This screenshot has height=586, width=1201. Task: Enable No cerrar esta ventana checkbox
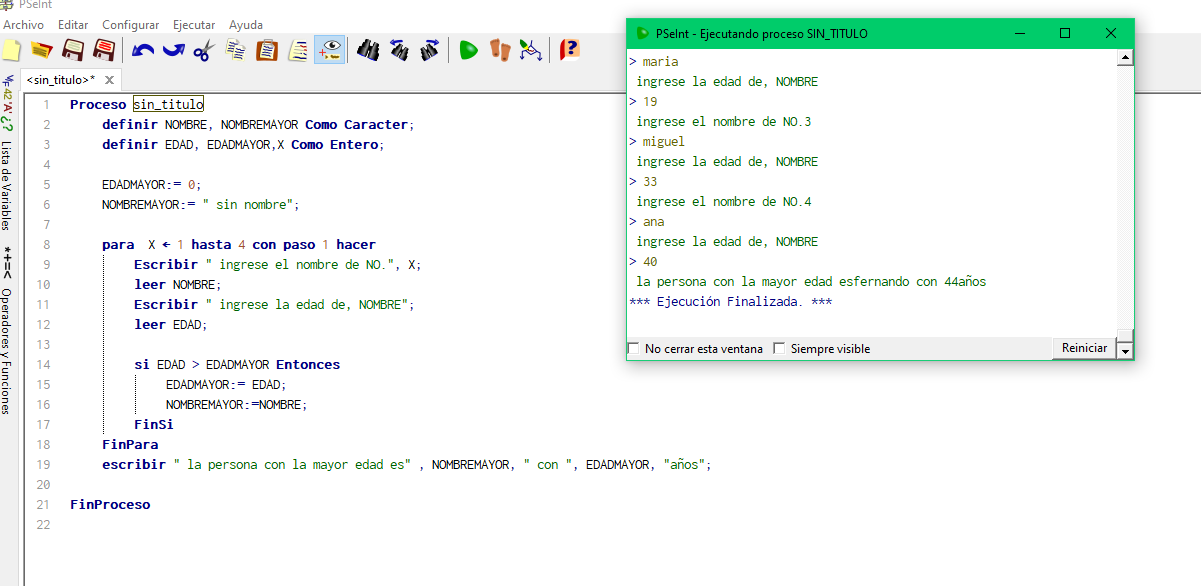[x=633, y=349]
